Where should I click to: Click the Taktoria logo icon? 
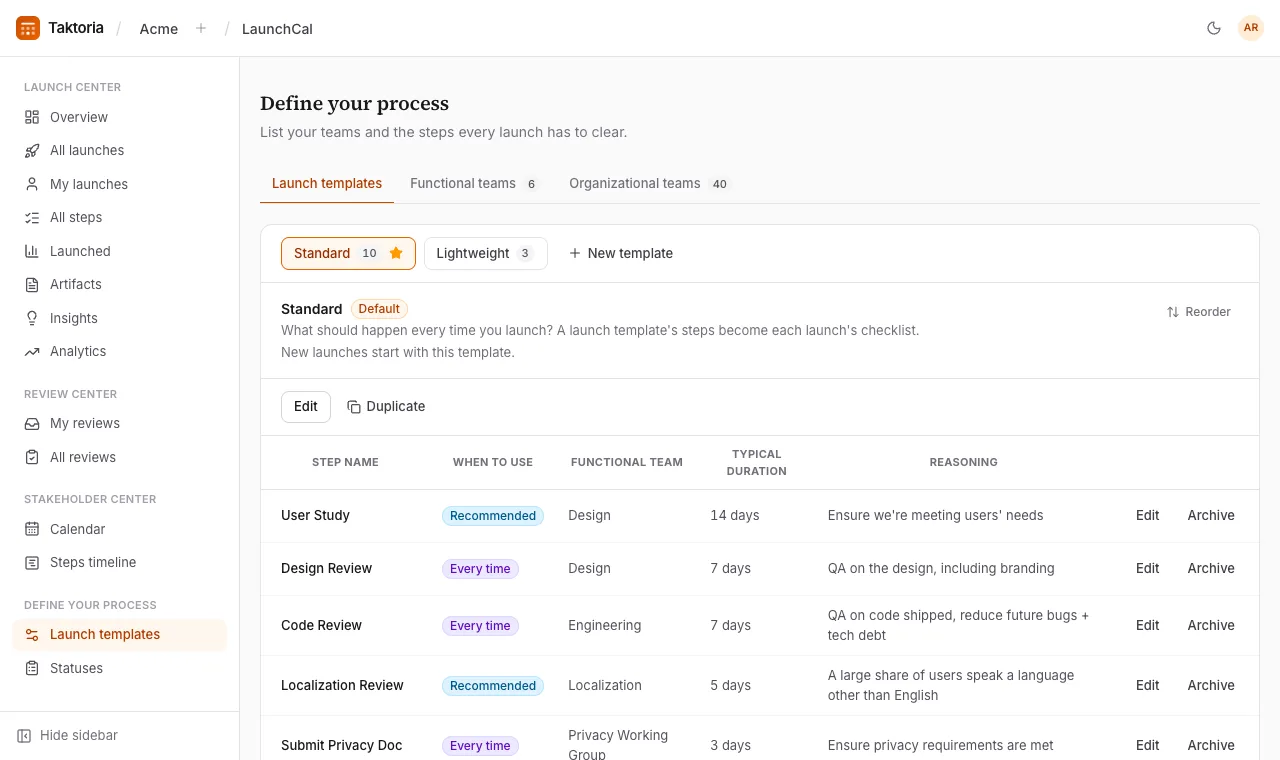(28, 28)
